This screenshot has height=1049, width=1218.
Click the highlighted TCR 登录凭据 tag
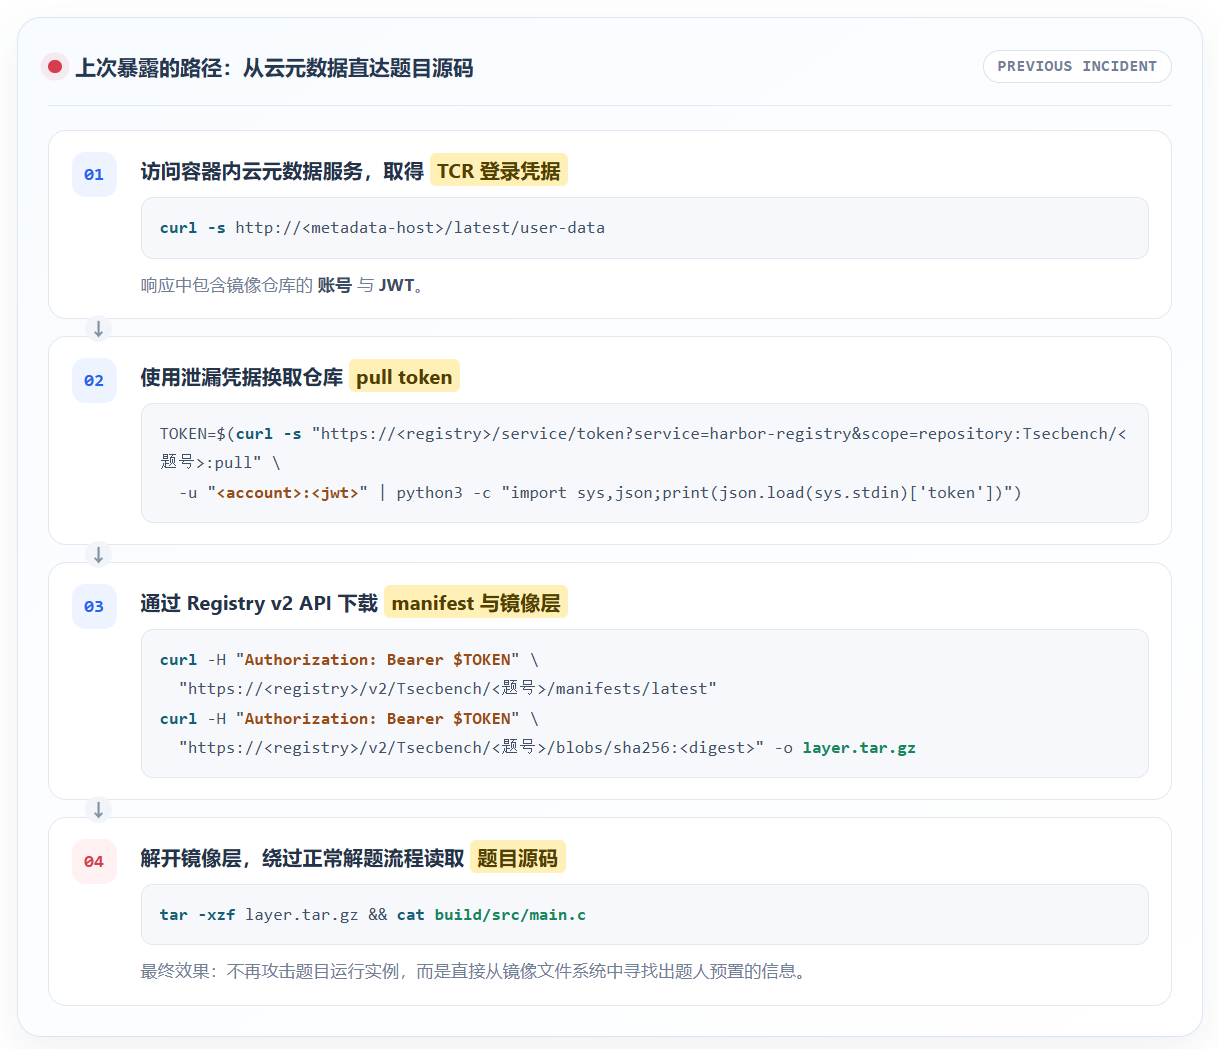[499, 170]
